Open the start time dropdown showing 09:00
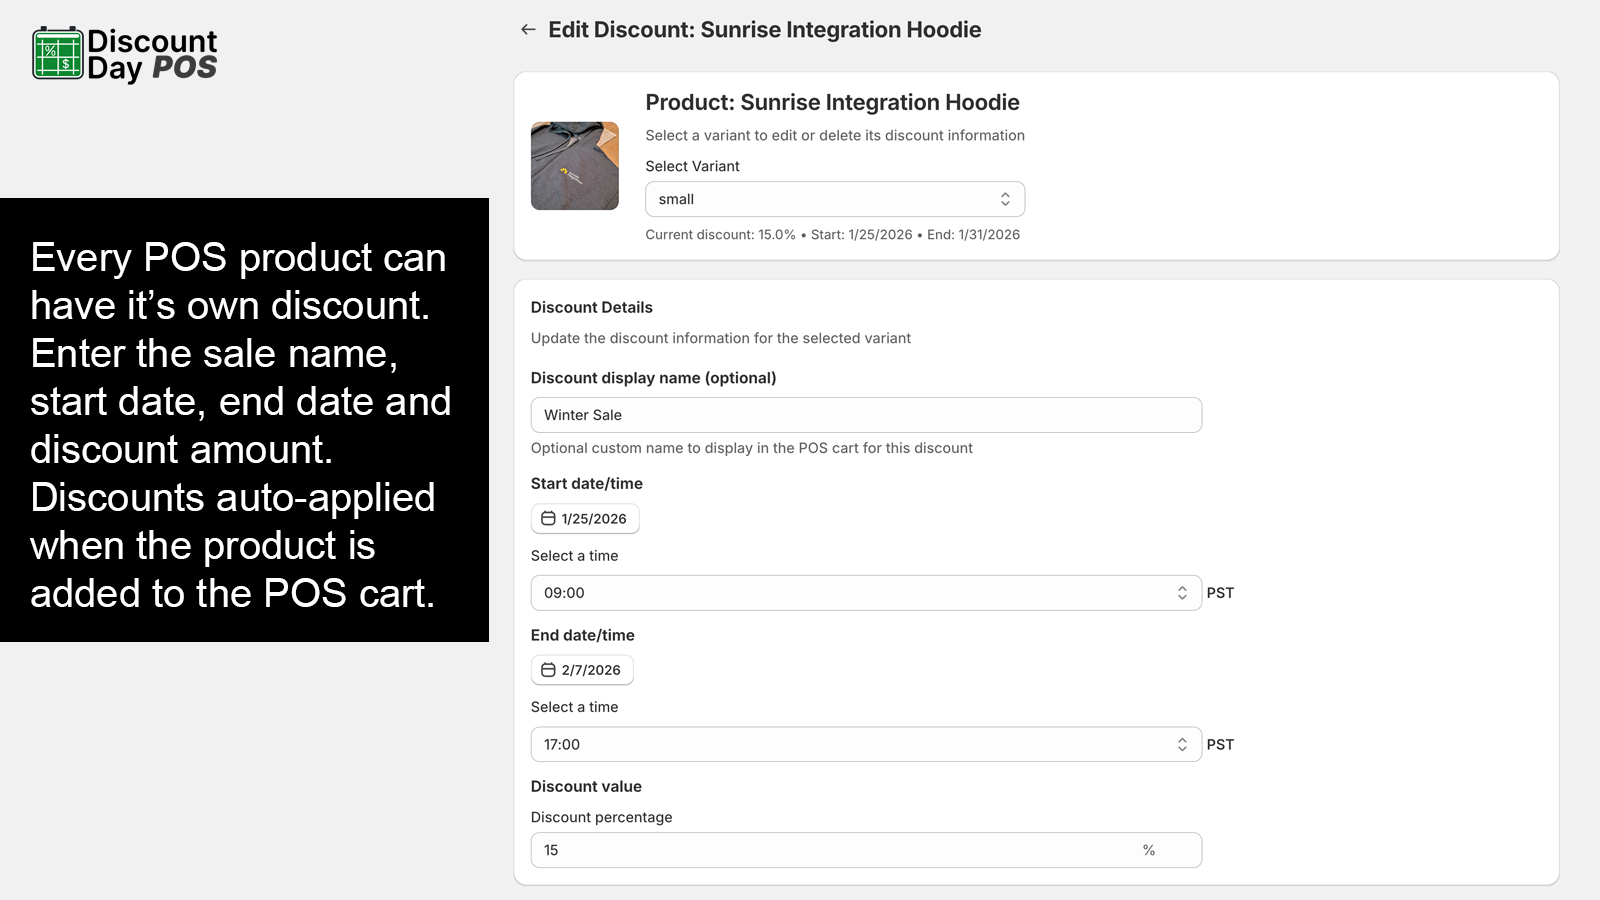The width and height of the screenshot is (1600, 900). tap(866, 592)
